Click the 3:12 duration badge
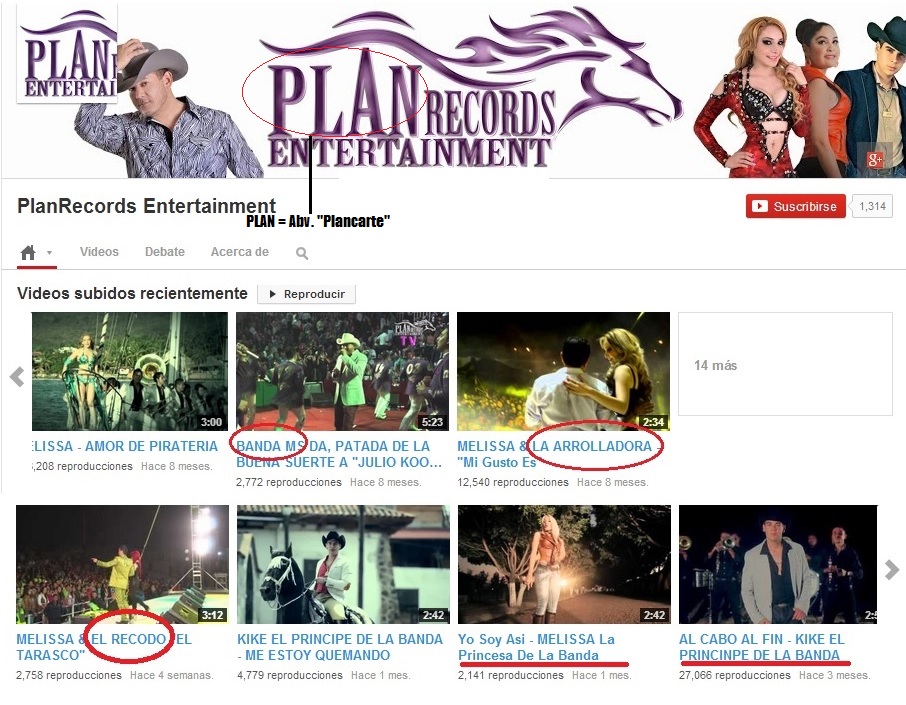Viewport: 906px width, 705px height. click(212, 615)
